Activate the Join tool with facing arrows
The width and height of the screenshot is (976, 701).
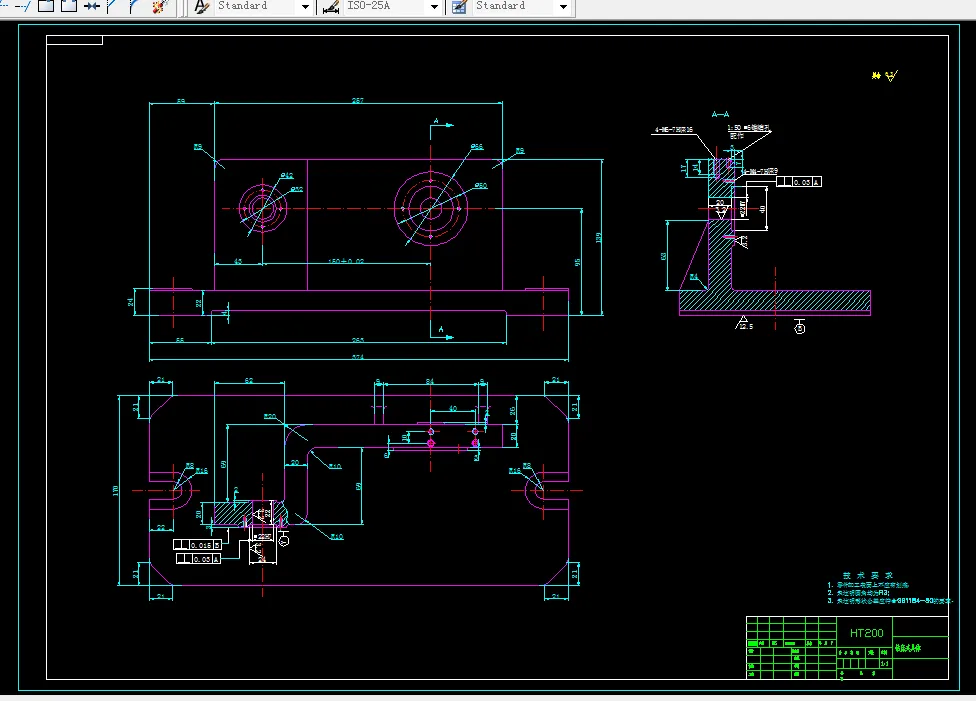(x=92, y=6)
